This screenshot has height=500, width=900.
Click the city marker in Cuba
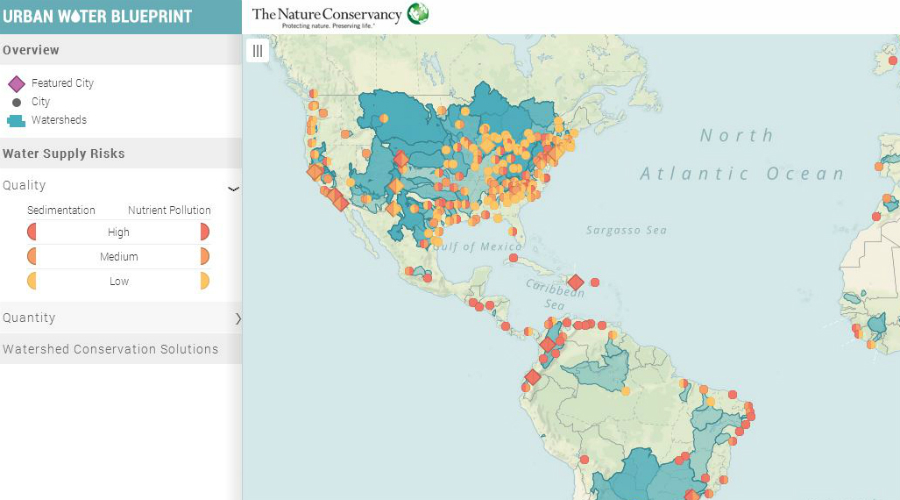point(513,258)
